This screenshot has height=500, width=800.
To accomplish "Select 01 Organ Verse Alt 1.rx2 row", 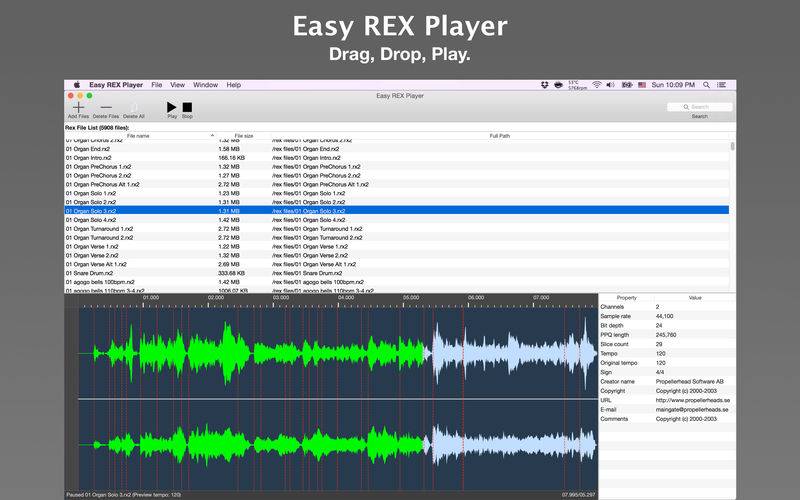I will [396, 264].
